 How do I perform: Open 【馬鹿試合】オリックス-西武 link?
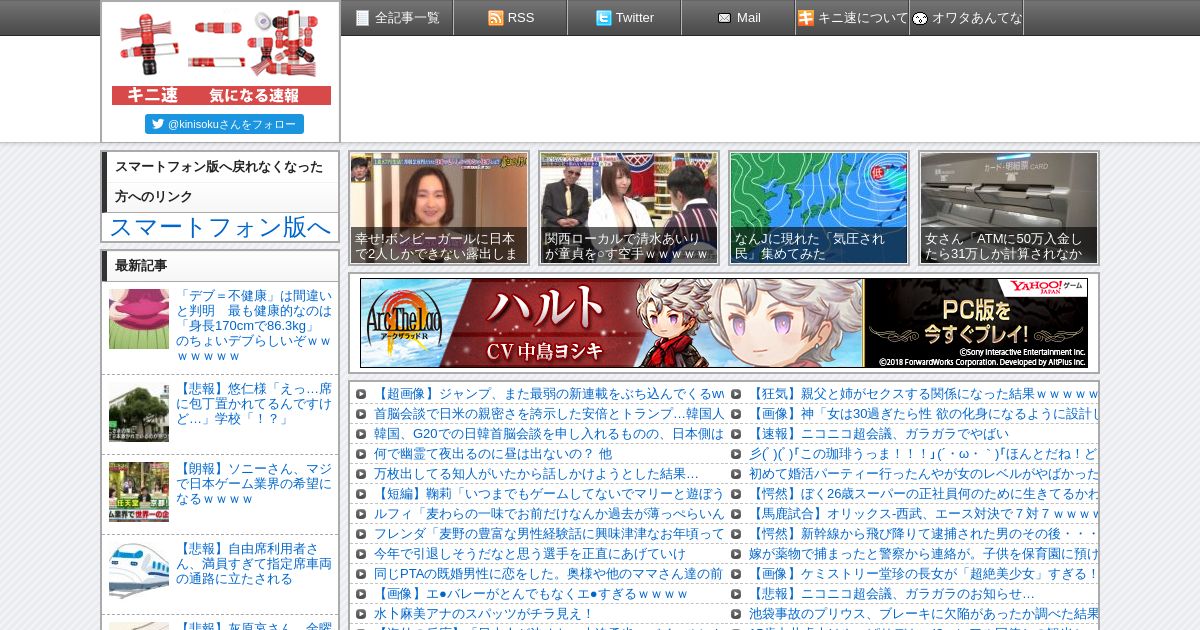click(924, 514)
